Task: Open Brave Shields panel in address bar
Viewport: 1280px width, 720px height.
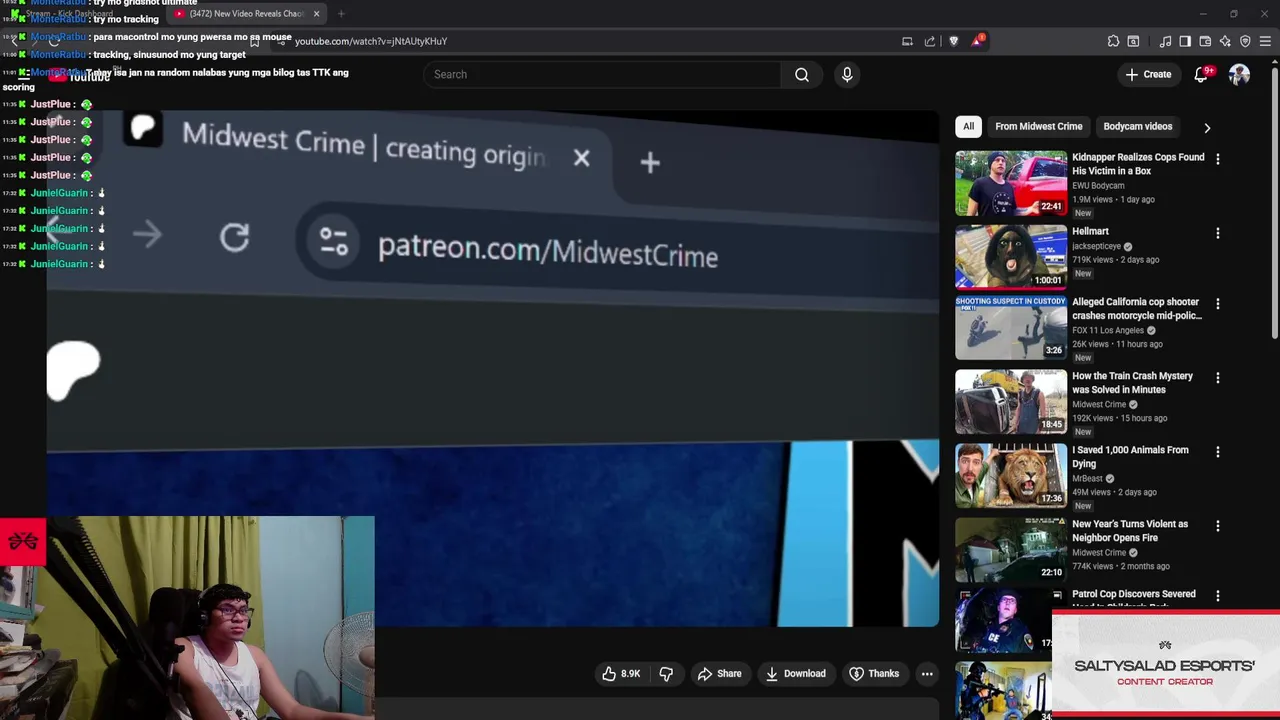Action: [x=954, y=41]
